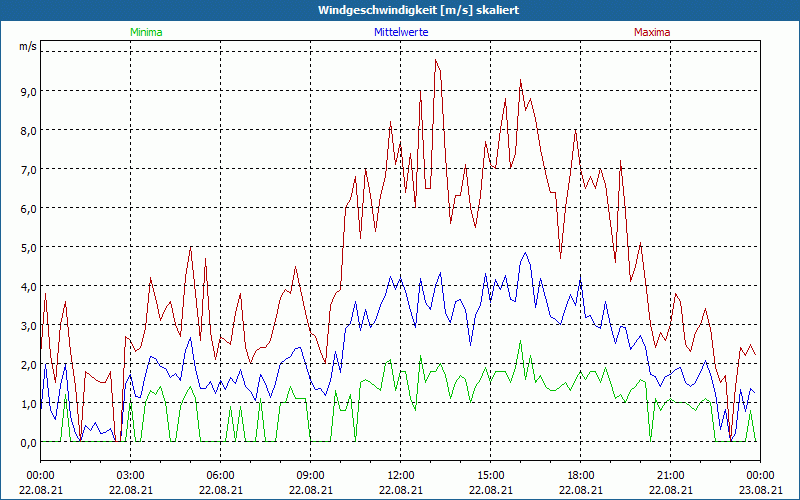The height and width of the screenshot is (500, 800).
Task: Click the 7,0 y-axis label
Action: (x=29, y=169)
